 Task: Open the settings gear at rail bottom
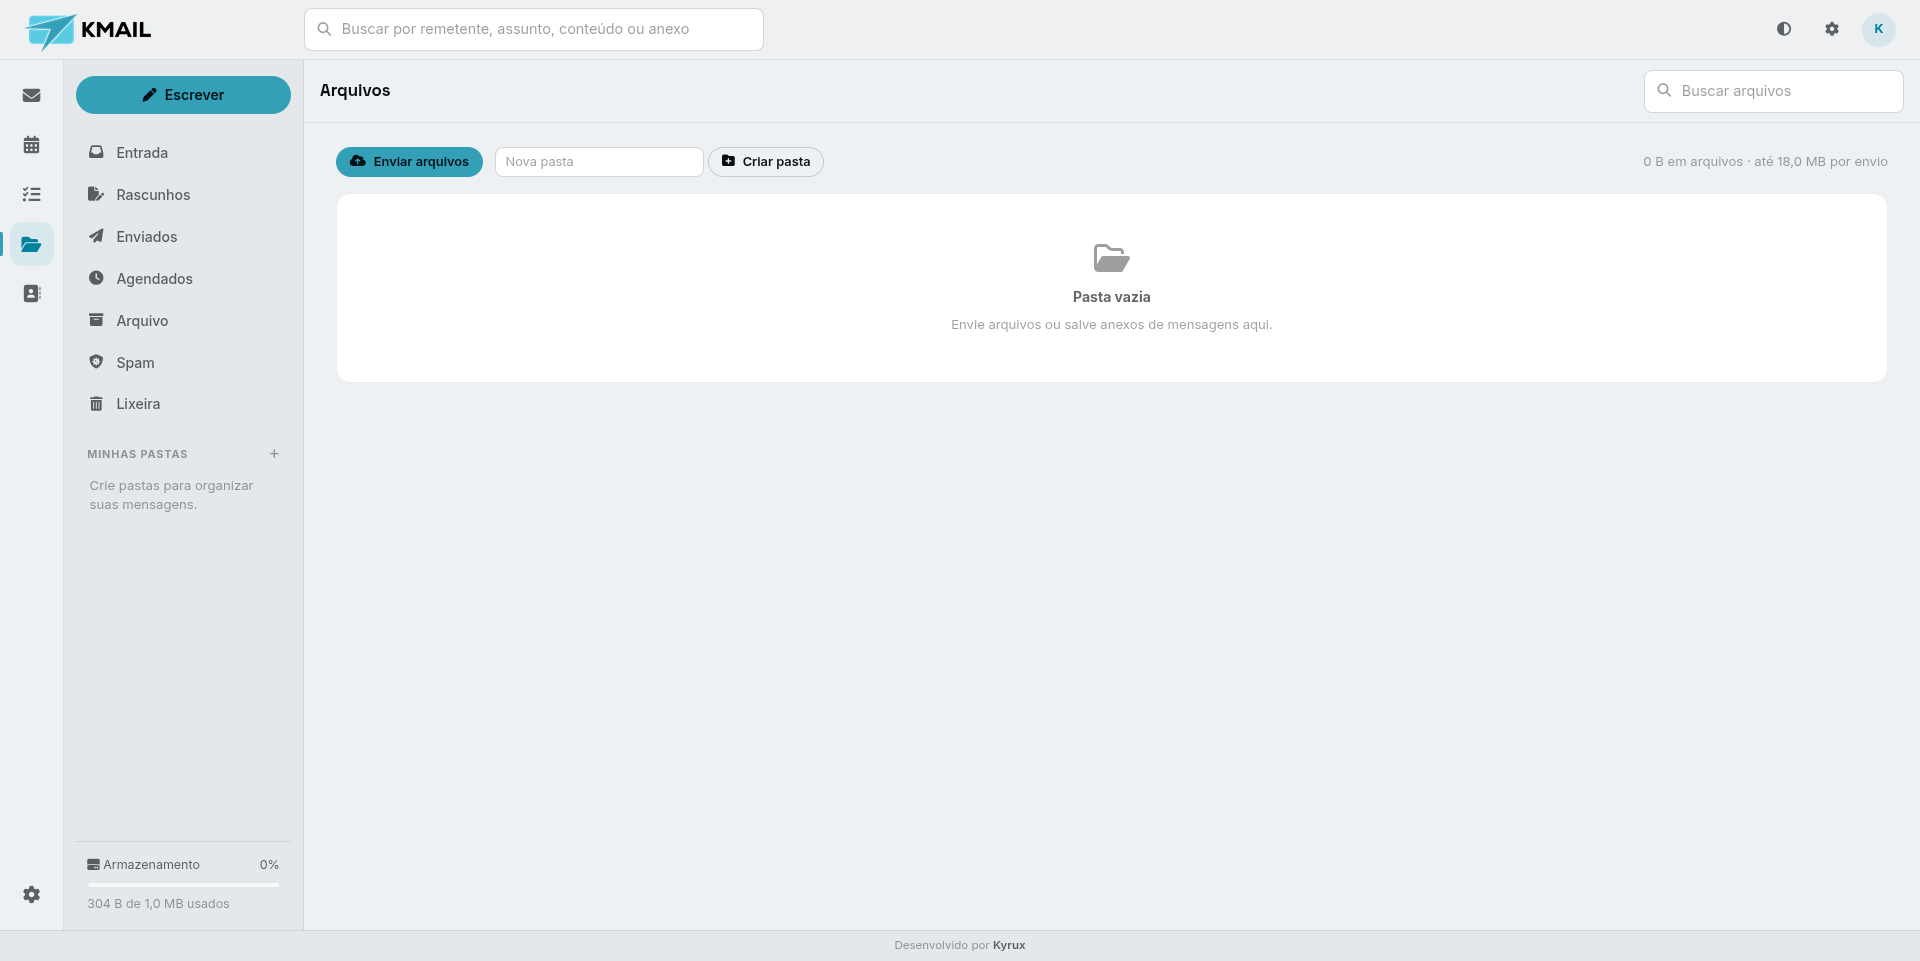tap(32, 894)
